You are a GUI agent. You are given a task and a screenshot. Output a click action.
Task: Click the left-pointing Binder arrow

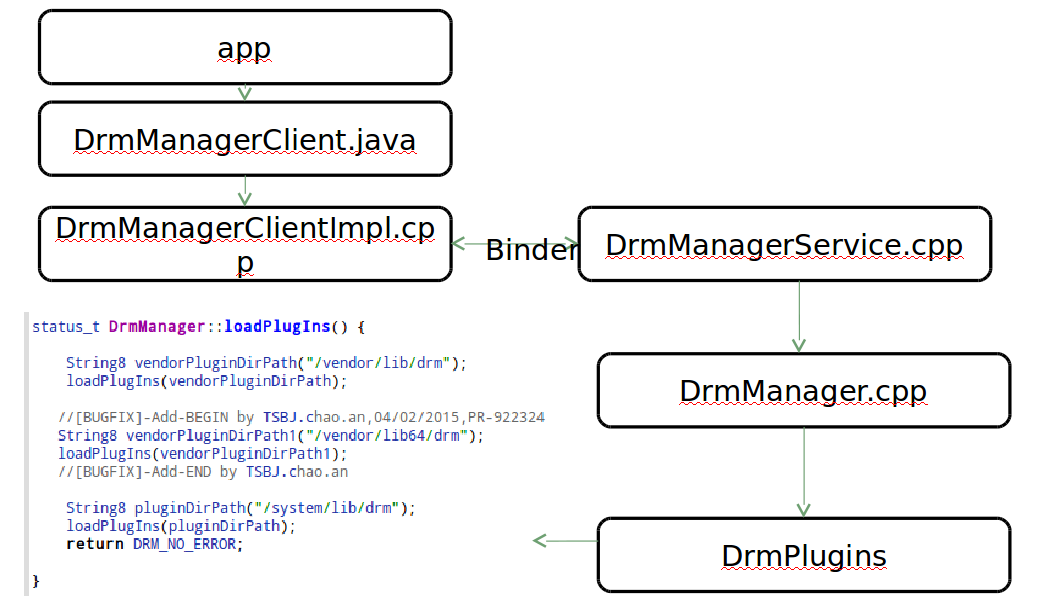467,242
